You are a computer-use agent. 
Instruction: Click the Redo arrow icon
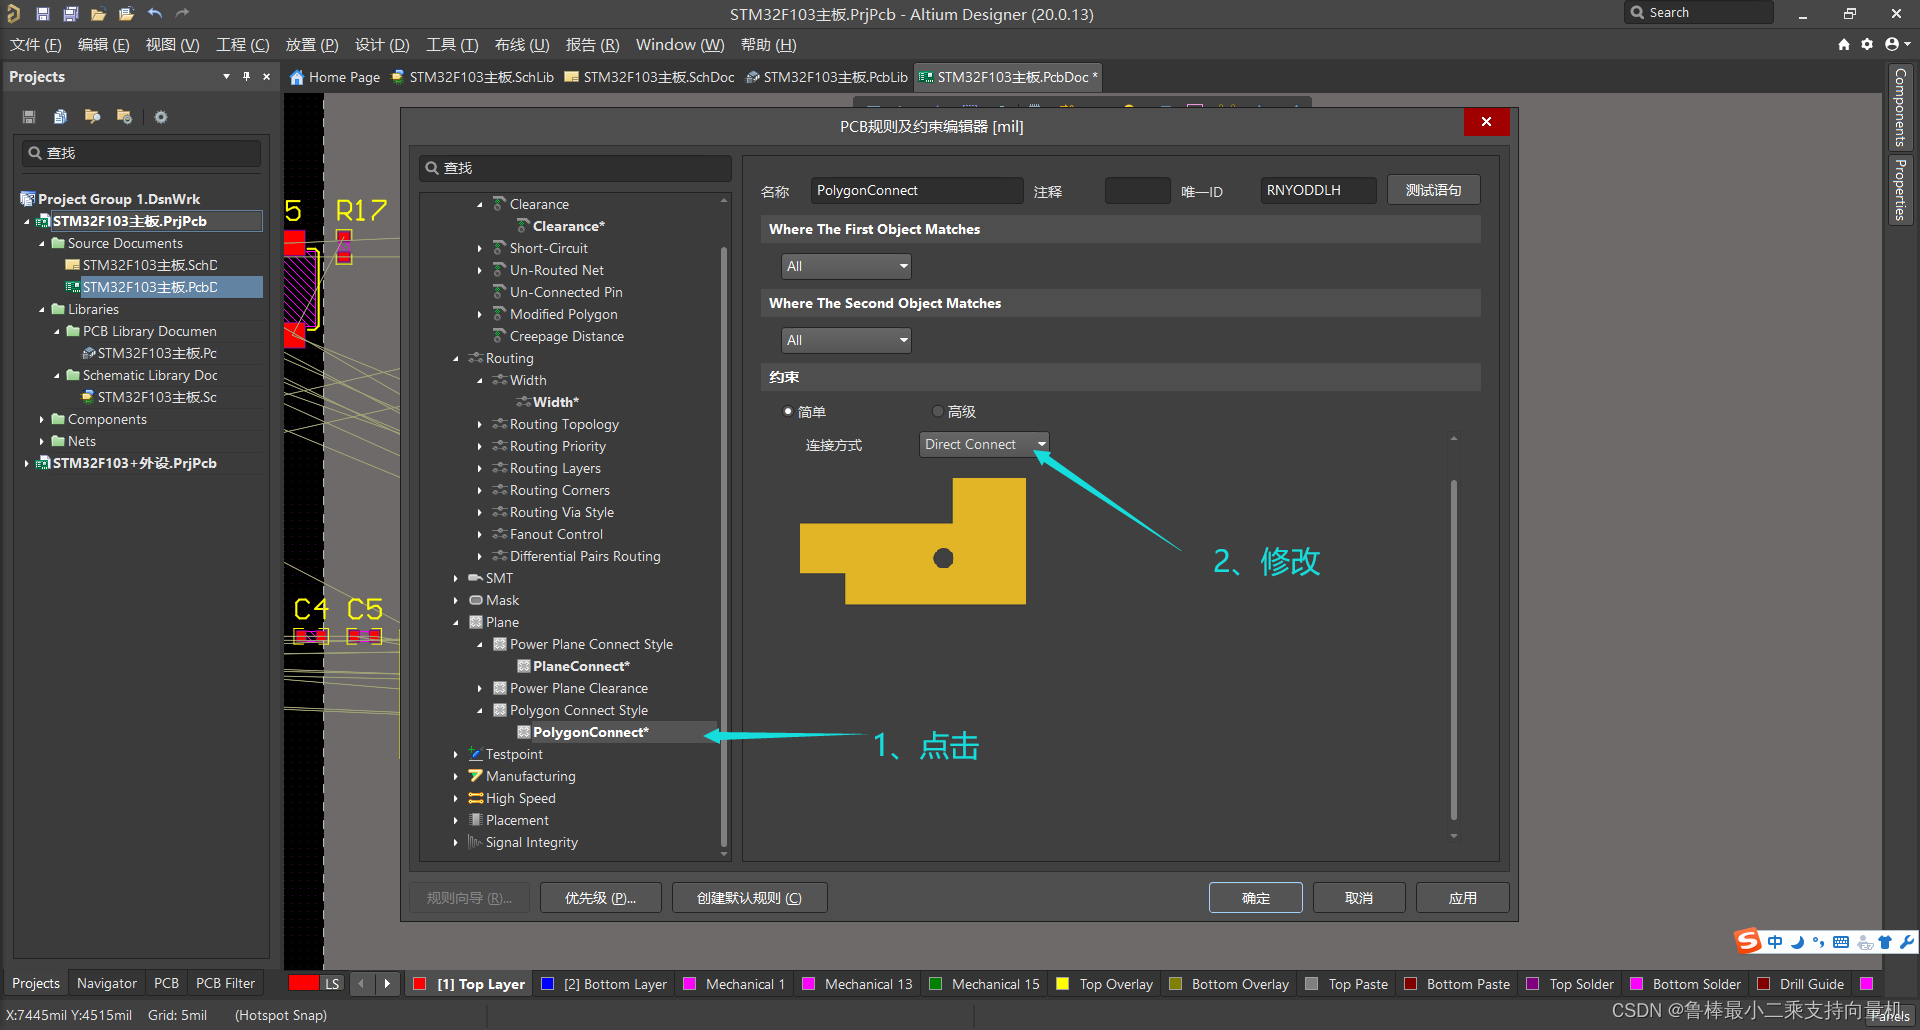pos(182,14)
